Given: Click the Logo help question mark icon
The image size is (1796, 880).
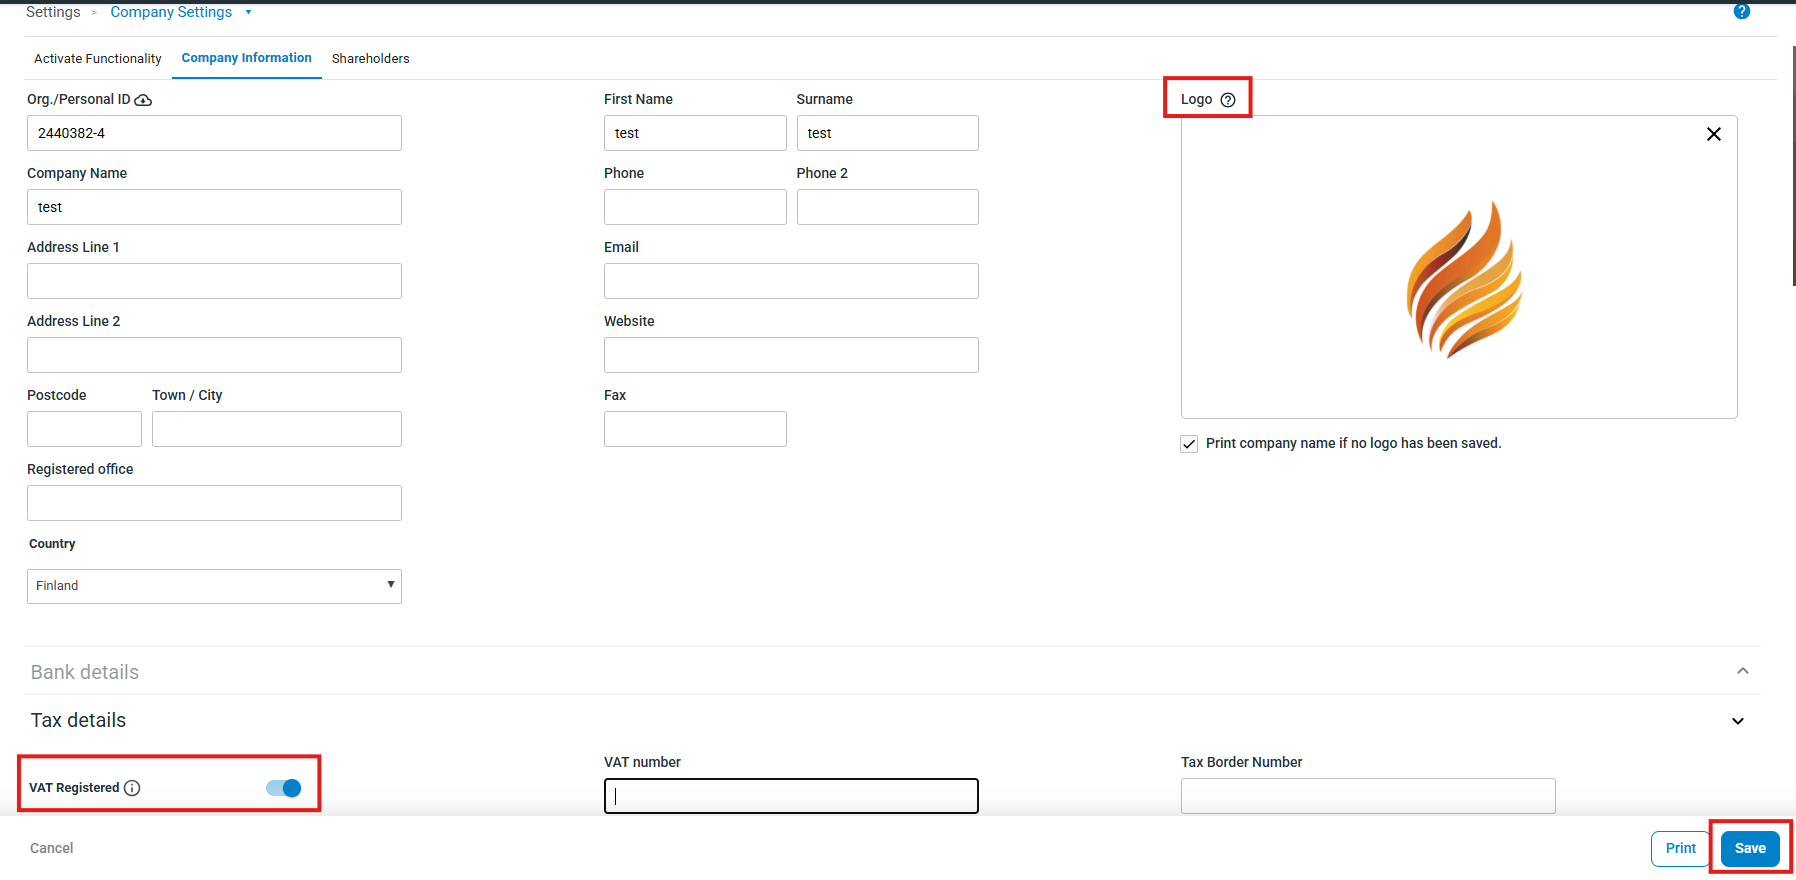Looking at the screenshot, I should (1228, 100).
